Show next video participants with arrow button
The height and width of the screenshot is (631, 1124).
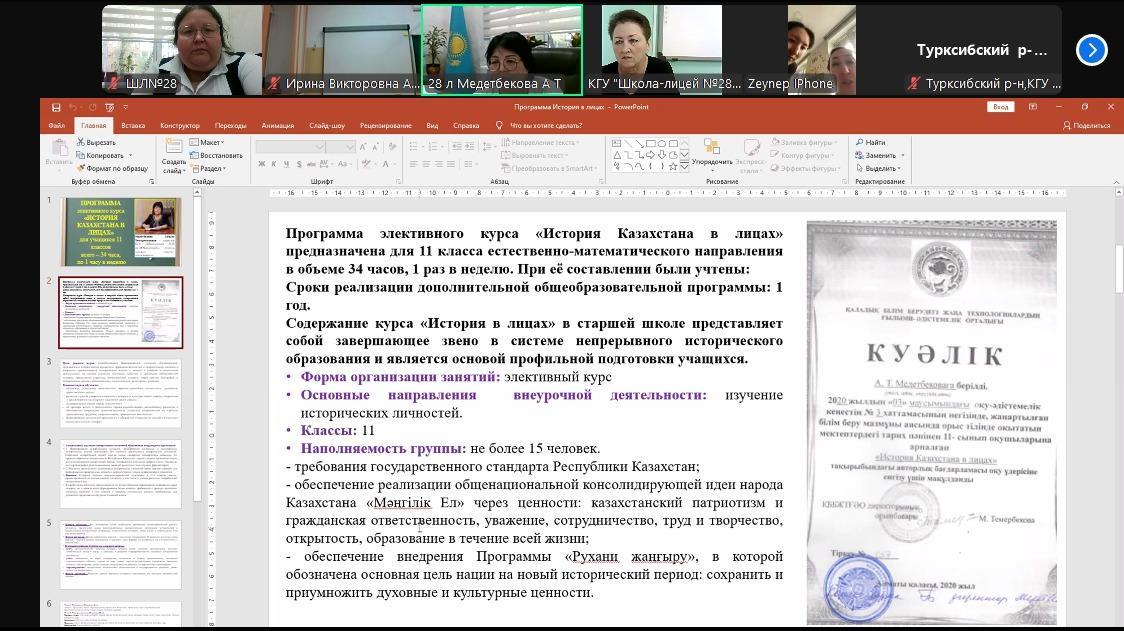pyautogui.click(x=1091, y=49)
